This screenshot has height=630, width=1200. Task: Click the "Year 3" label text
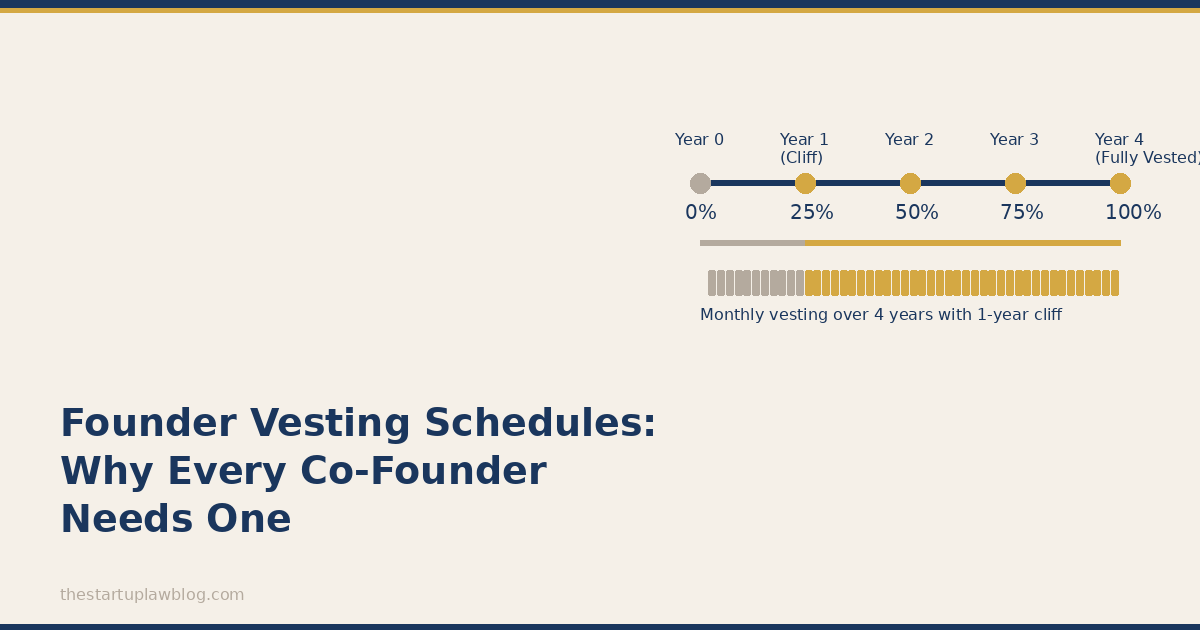(x=1014, y=140)
